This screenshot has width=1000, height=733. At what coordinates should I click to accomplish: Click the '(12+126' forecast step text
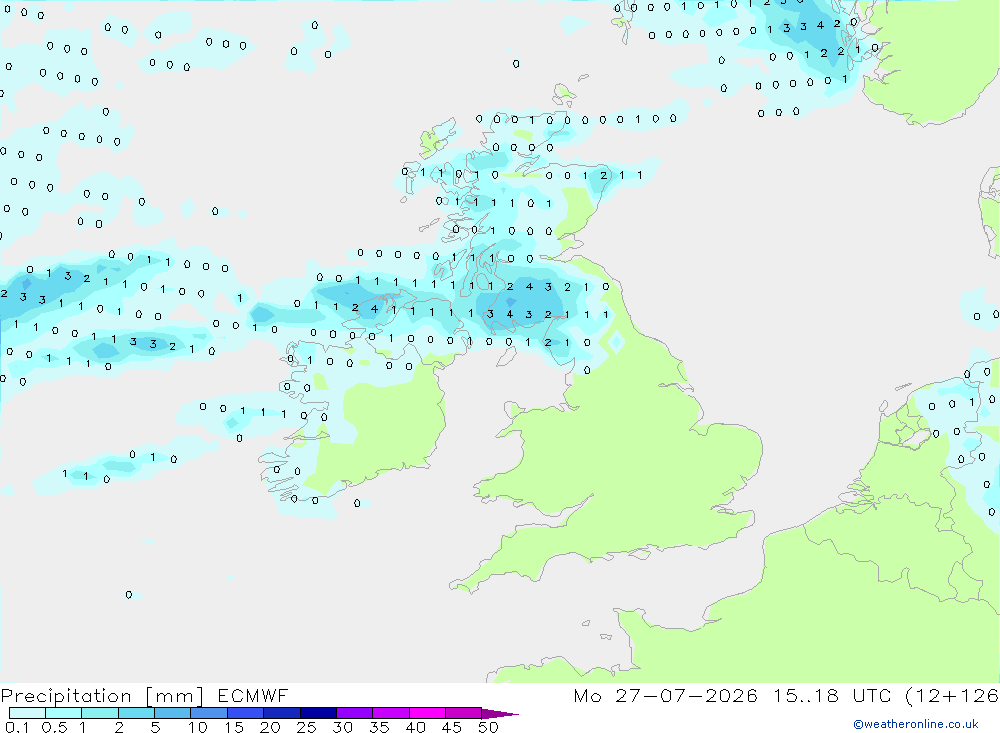tap(952, 695)
